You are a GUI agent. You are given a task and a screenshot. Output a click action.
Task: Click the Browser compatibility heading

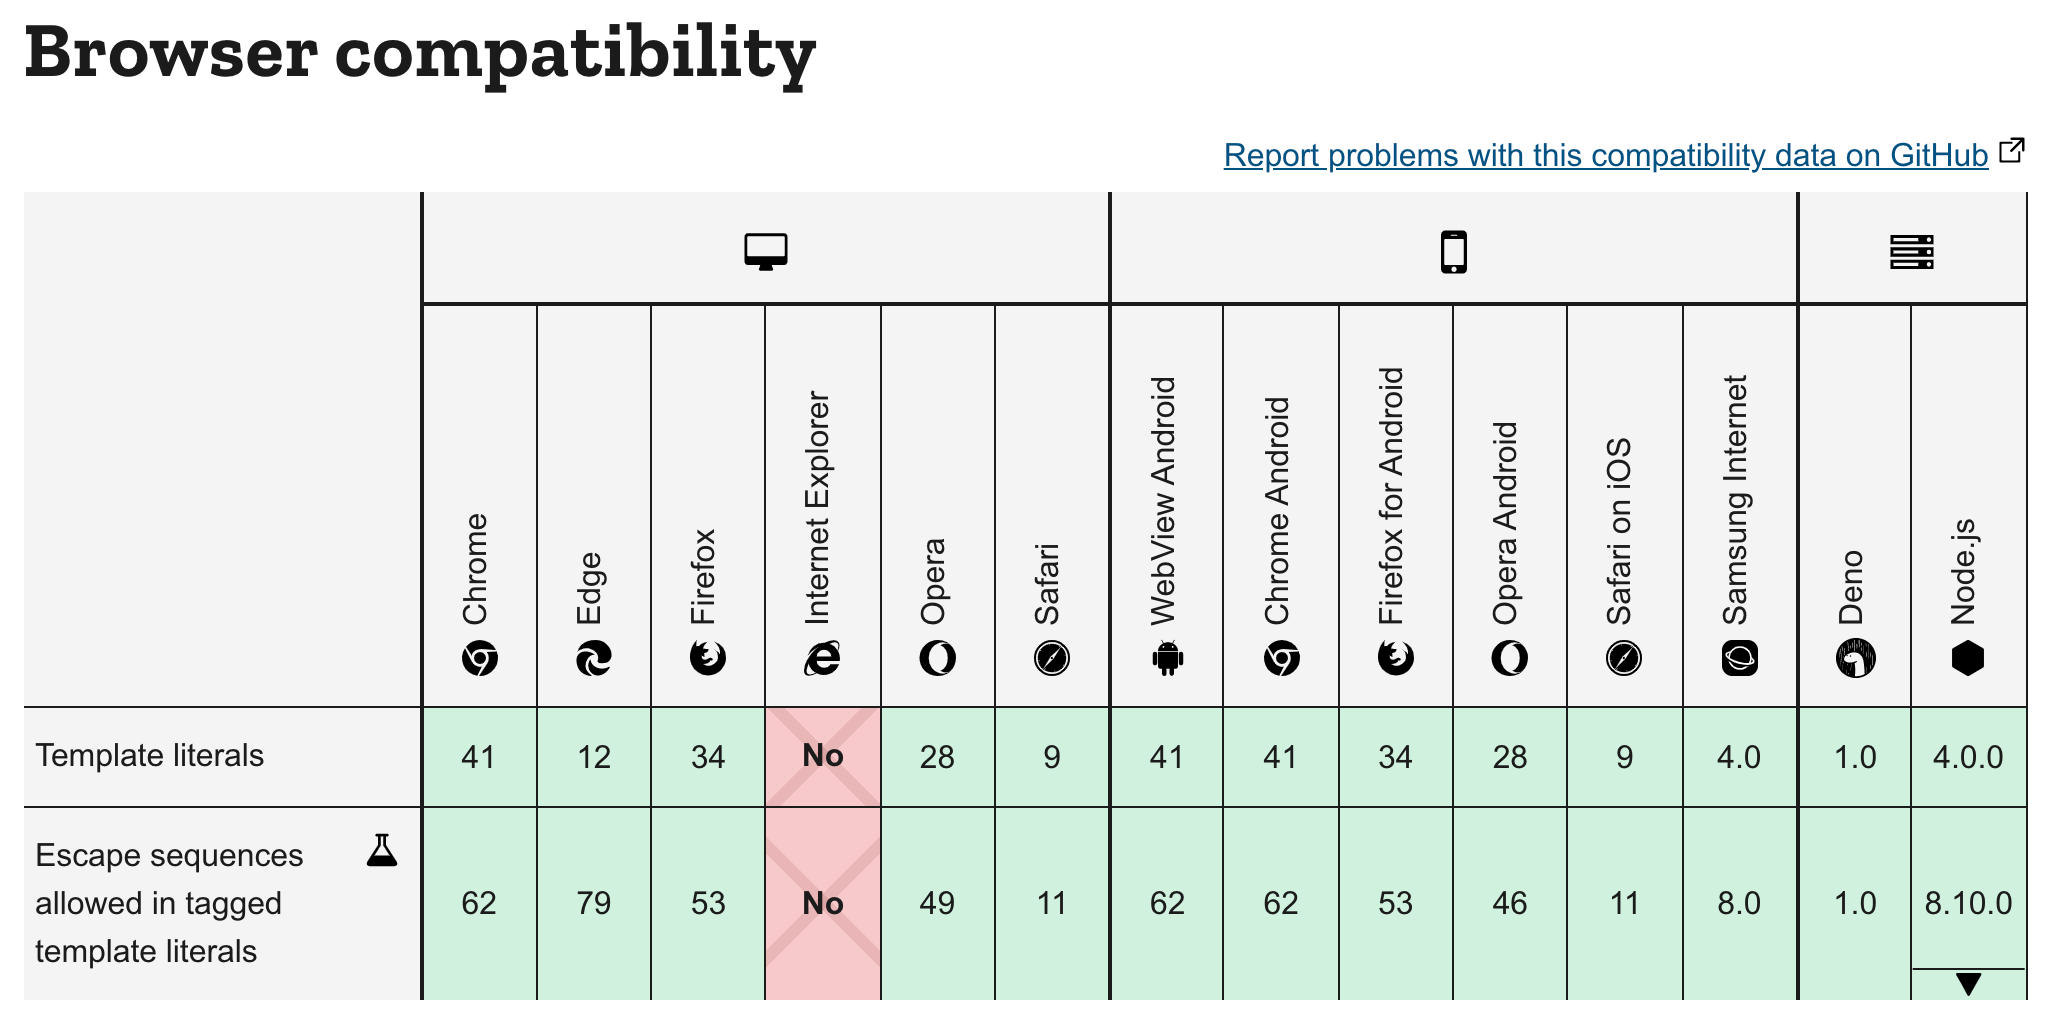[420, 52]
